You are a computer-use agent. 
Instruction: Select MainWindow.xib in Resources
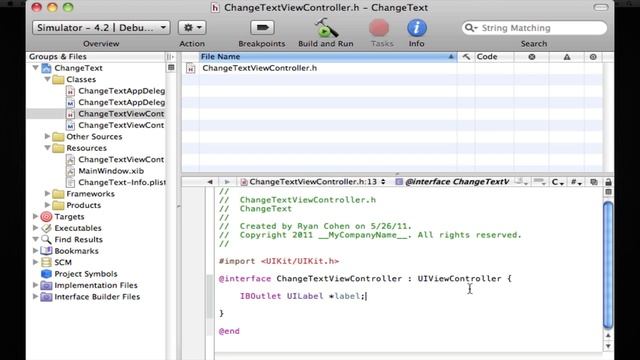pos(111,171)
